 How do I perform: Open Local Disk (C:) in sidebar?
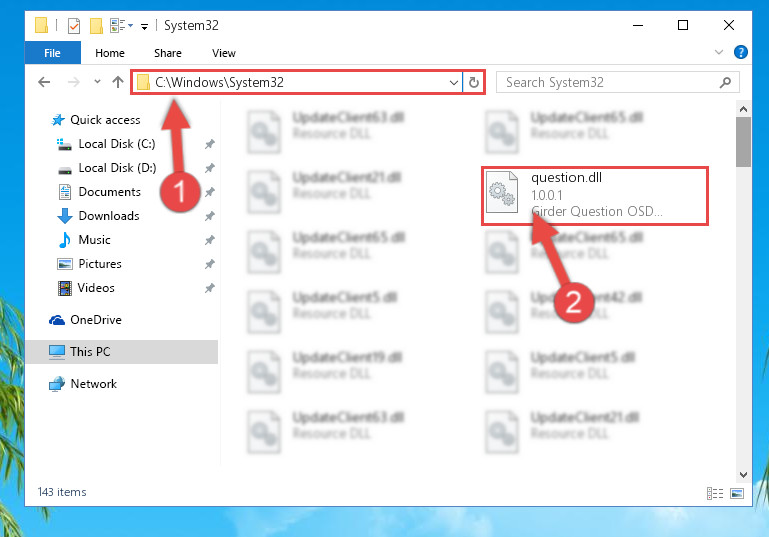[117, 144]
